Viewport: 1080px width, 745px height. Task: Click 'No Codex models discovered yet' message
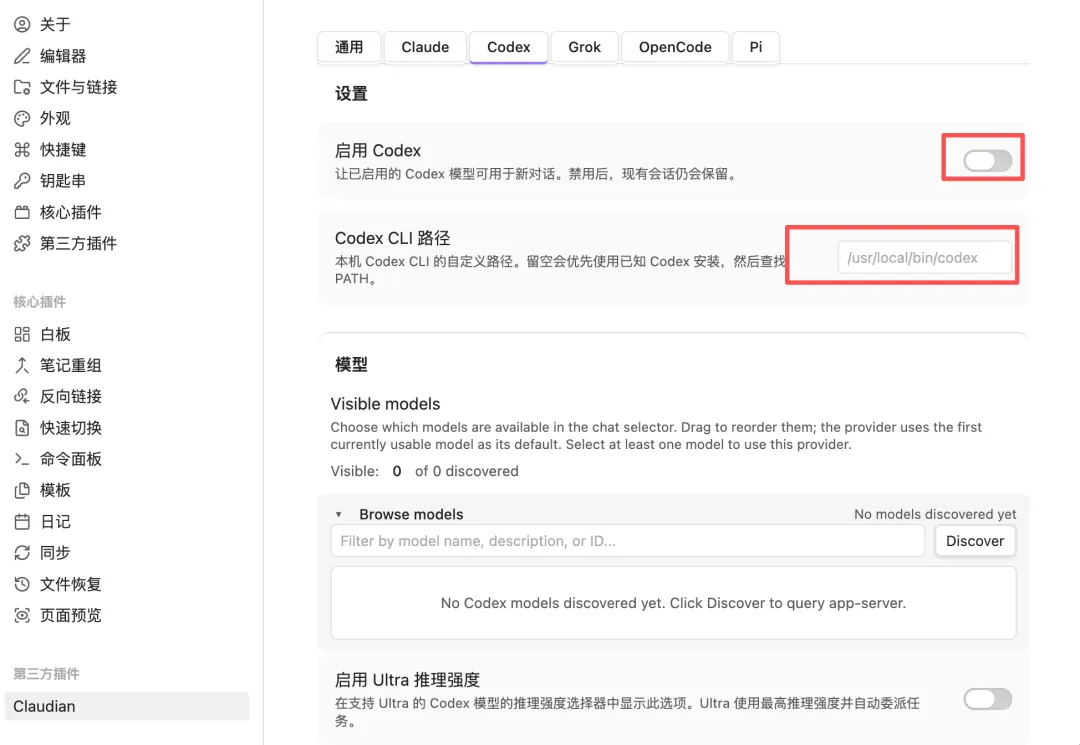[x=673, y=603]
